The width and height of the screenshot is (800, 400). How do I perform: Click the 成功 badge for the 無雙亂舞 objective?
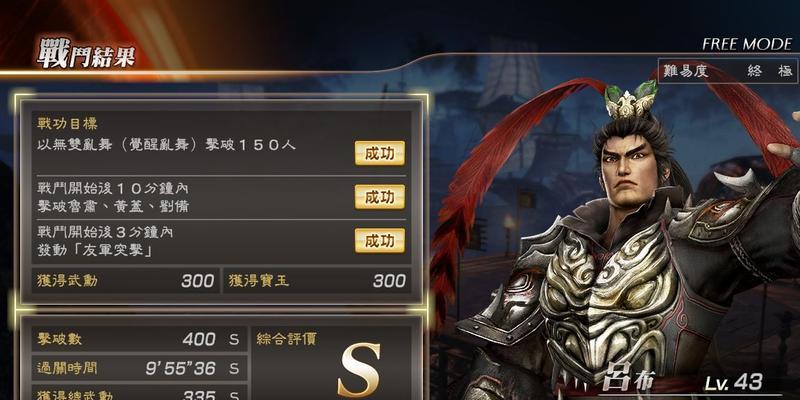[380, 153]
